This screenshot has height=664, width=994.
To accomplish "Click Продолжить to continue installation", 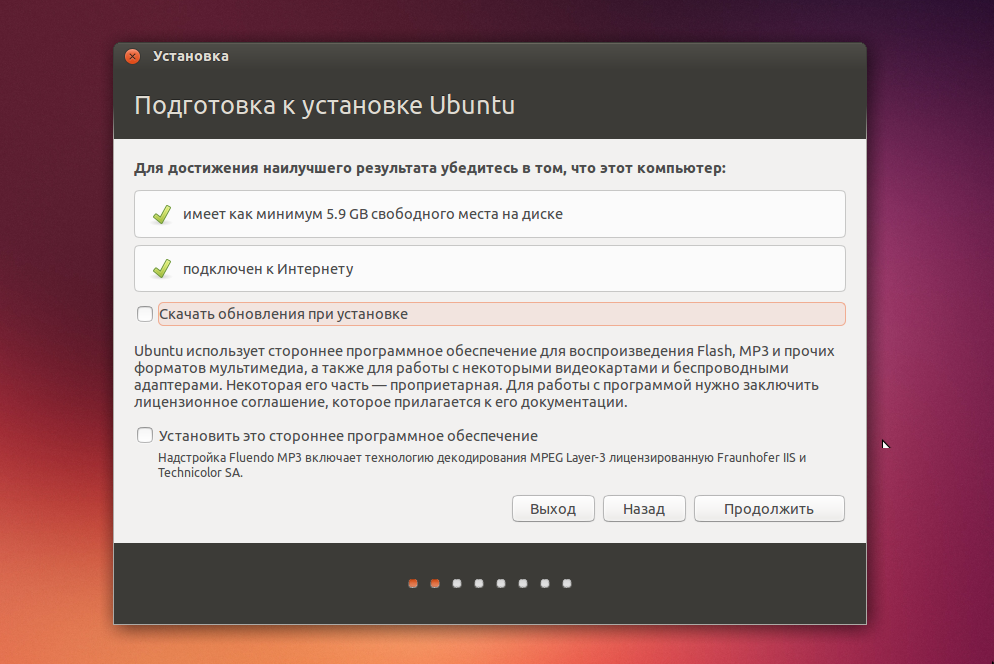I will click(x=769, y=509).
